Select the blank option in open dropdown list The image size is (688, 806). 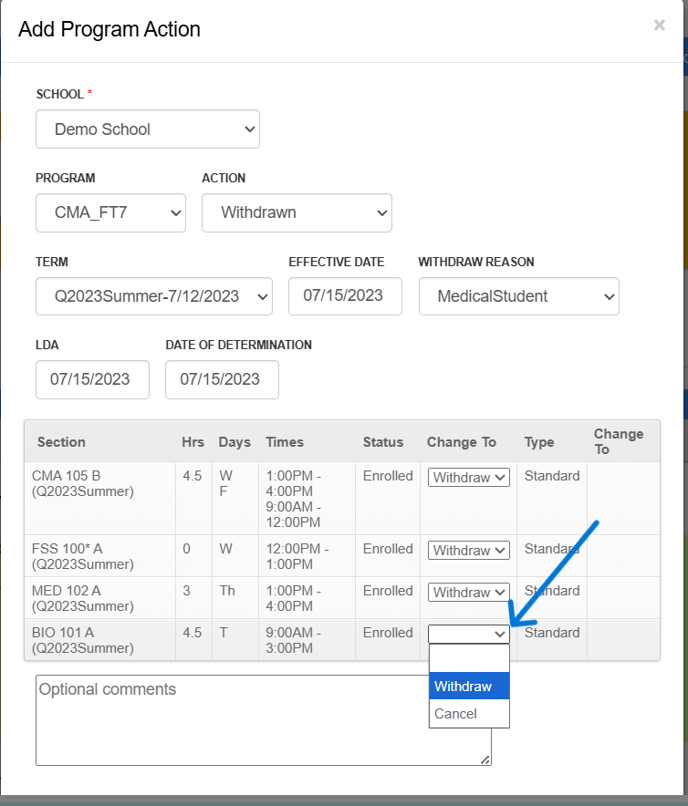[x=469, y=659]
